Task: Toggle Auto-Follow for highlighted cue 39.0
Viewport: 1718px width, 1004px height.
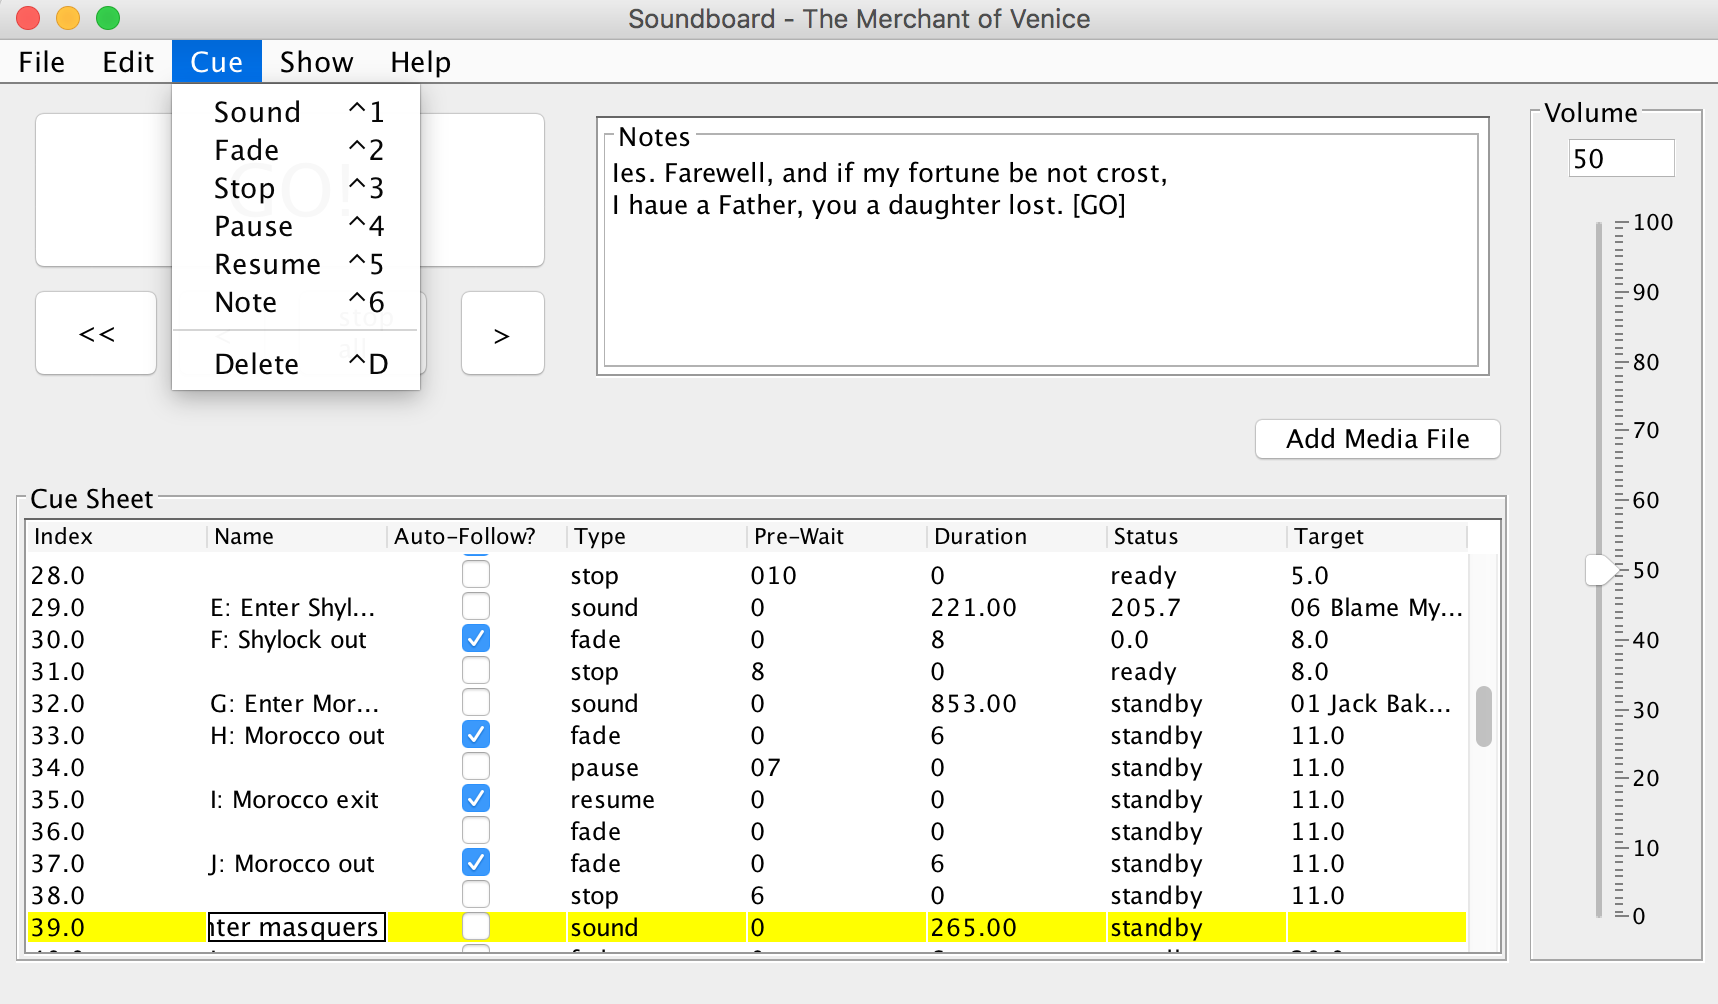Action: point(476,926)
